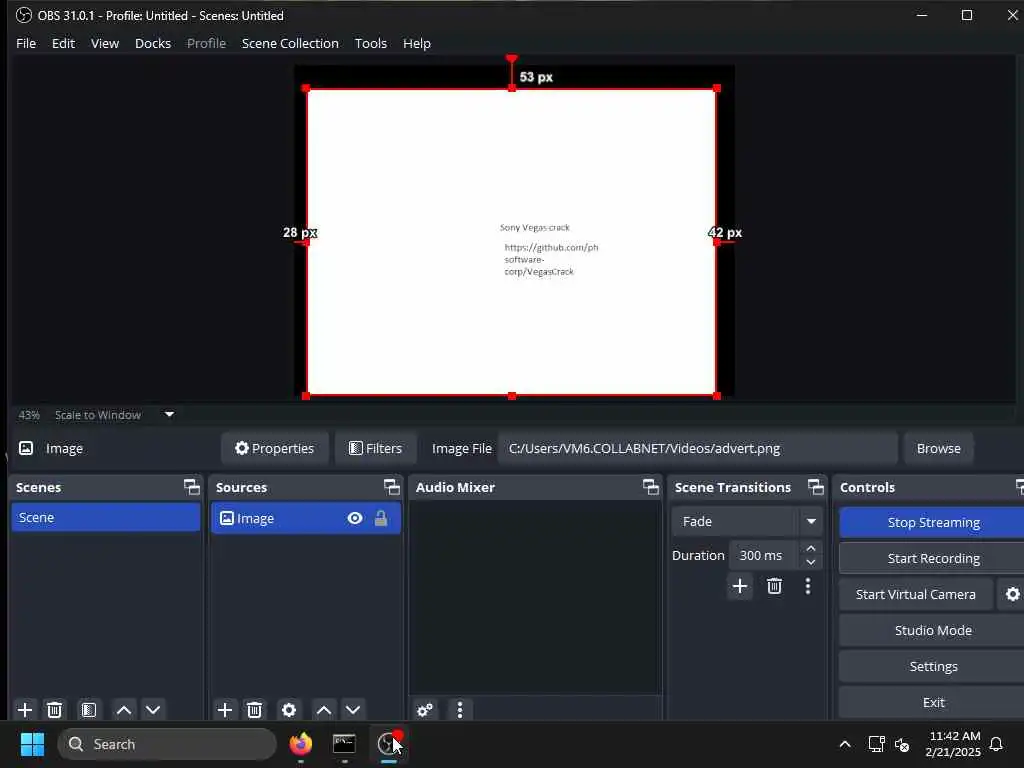The image size is (1024, 768).
Task: Move scene down arrow in Scenes dock
Action: [x=153, y=710]
